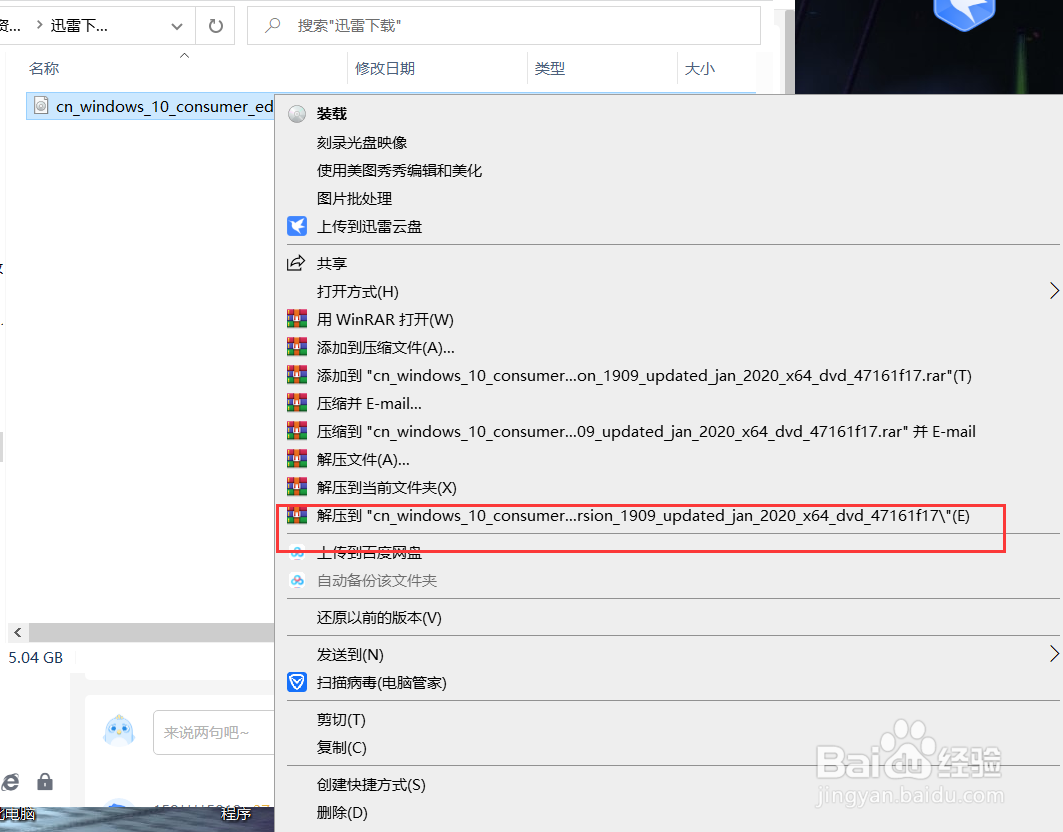The image size is (1063, 832).
Task: Click the shield icon beside 扫描病毒(电脑管家)
Action: [x=297, y=682]
